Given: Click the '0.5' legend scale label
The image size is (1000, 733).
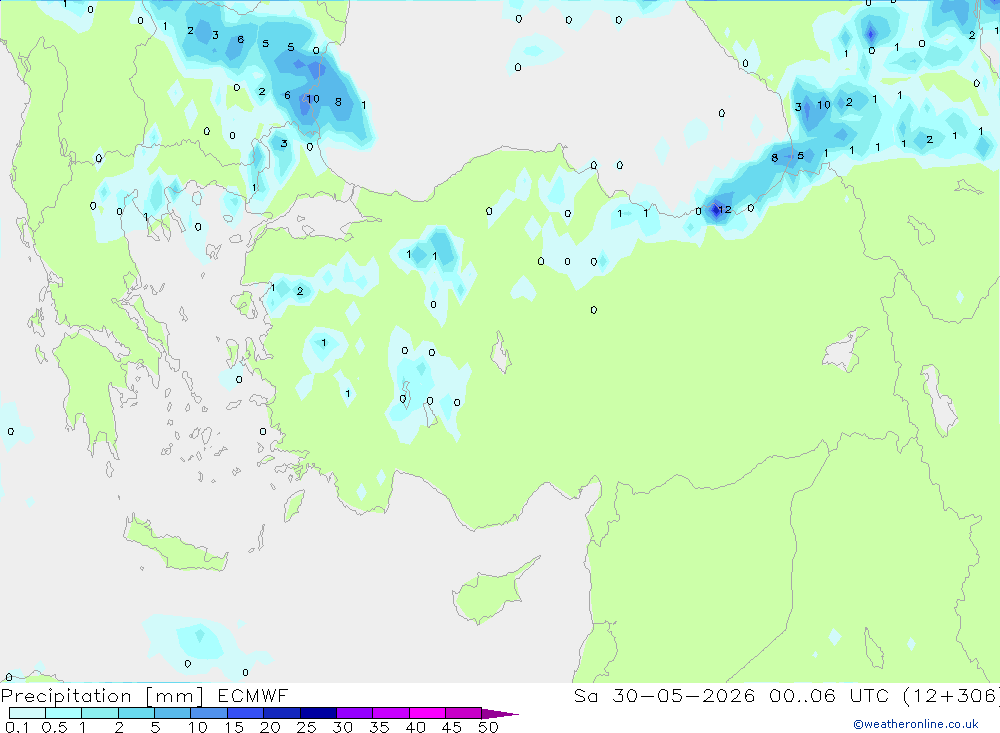Looking at the screenshot, I should click(54, 727).
